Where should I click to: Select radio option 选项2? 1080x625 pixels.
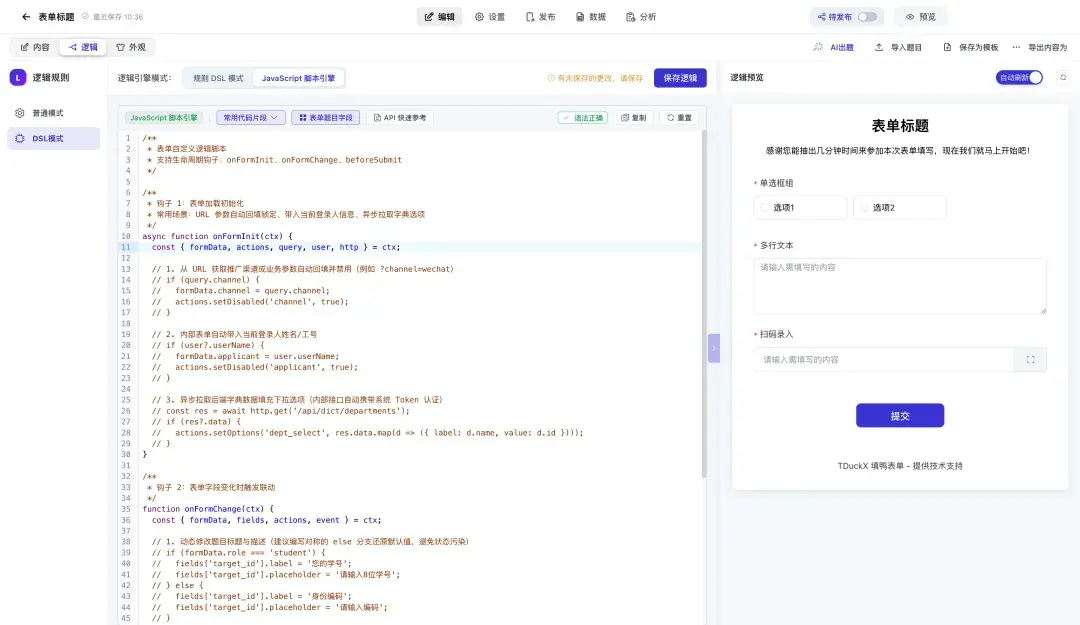click(900, 207)
